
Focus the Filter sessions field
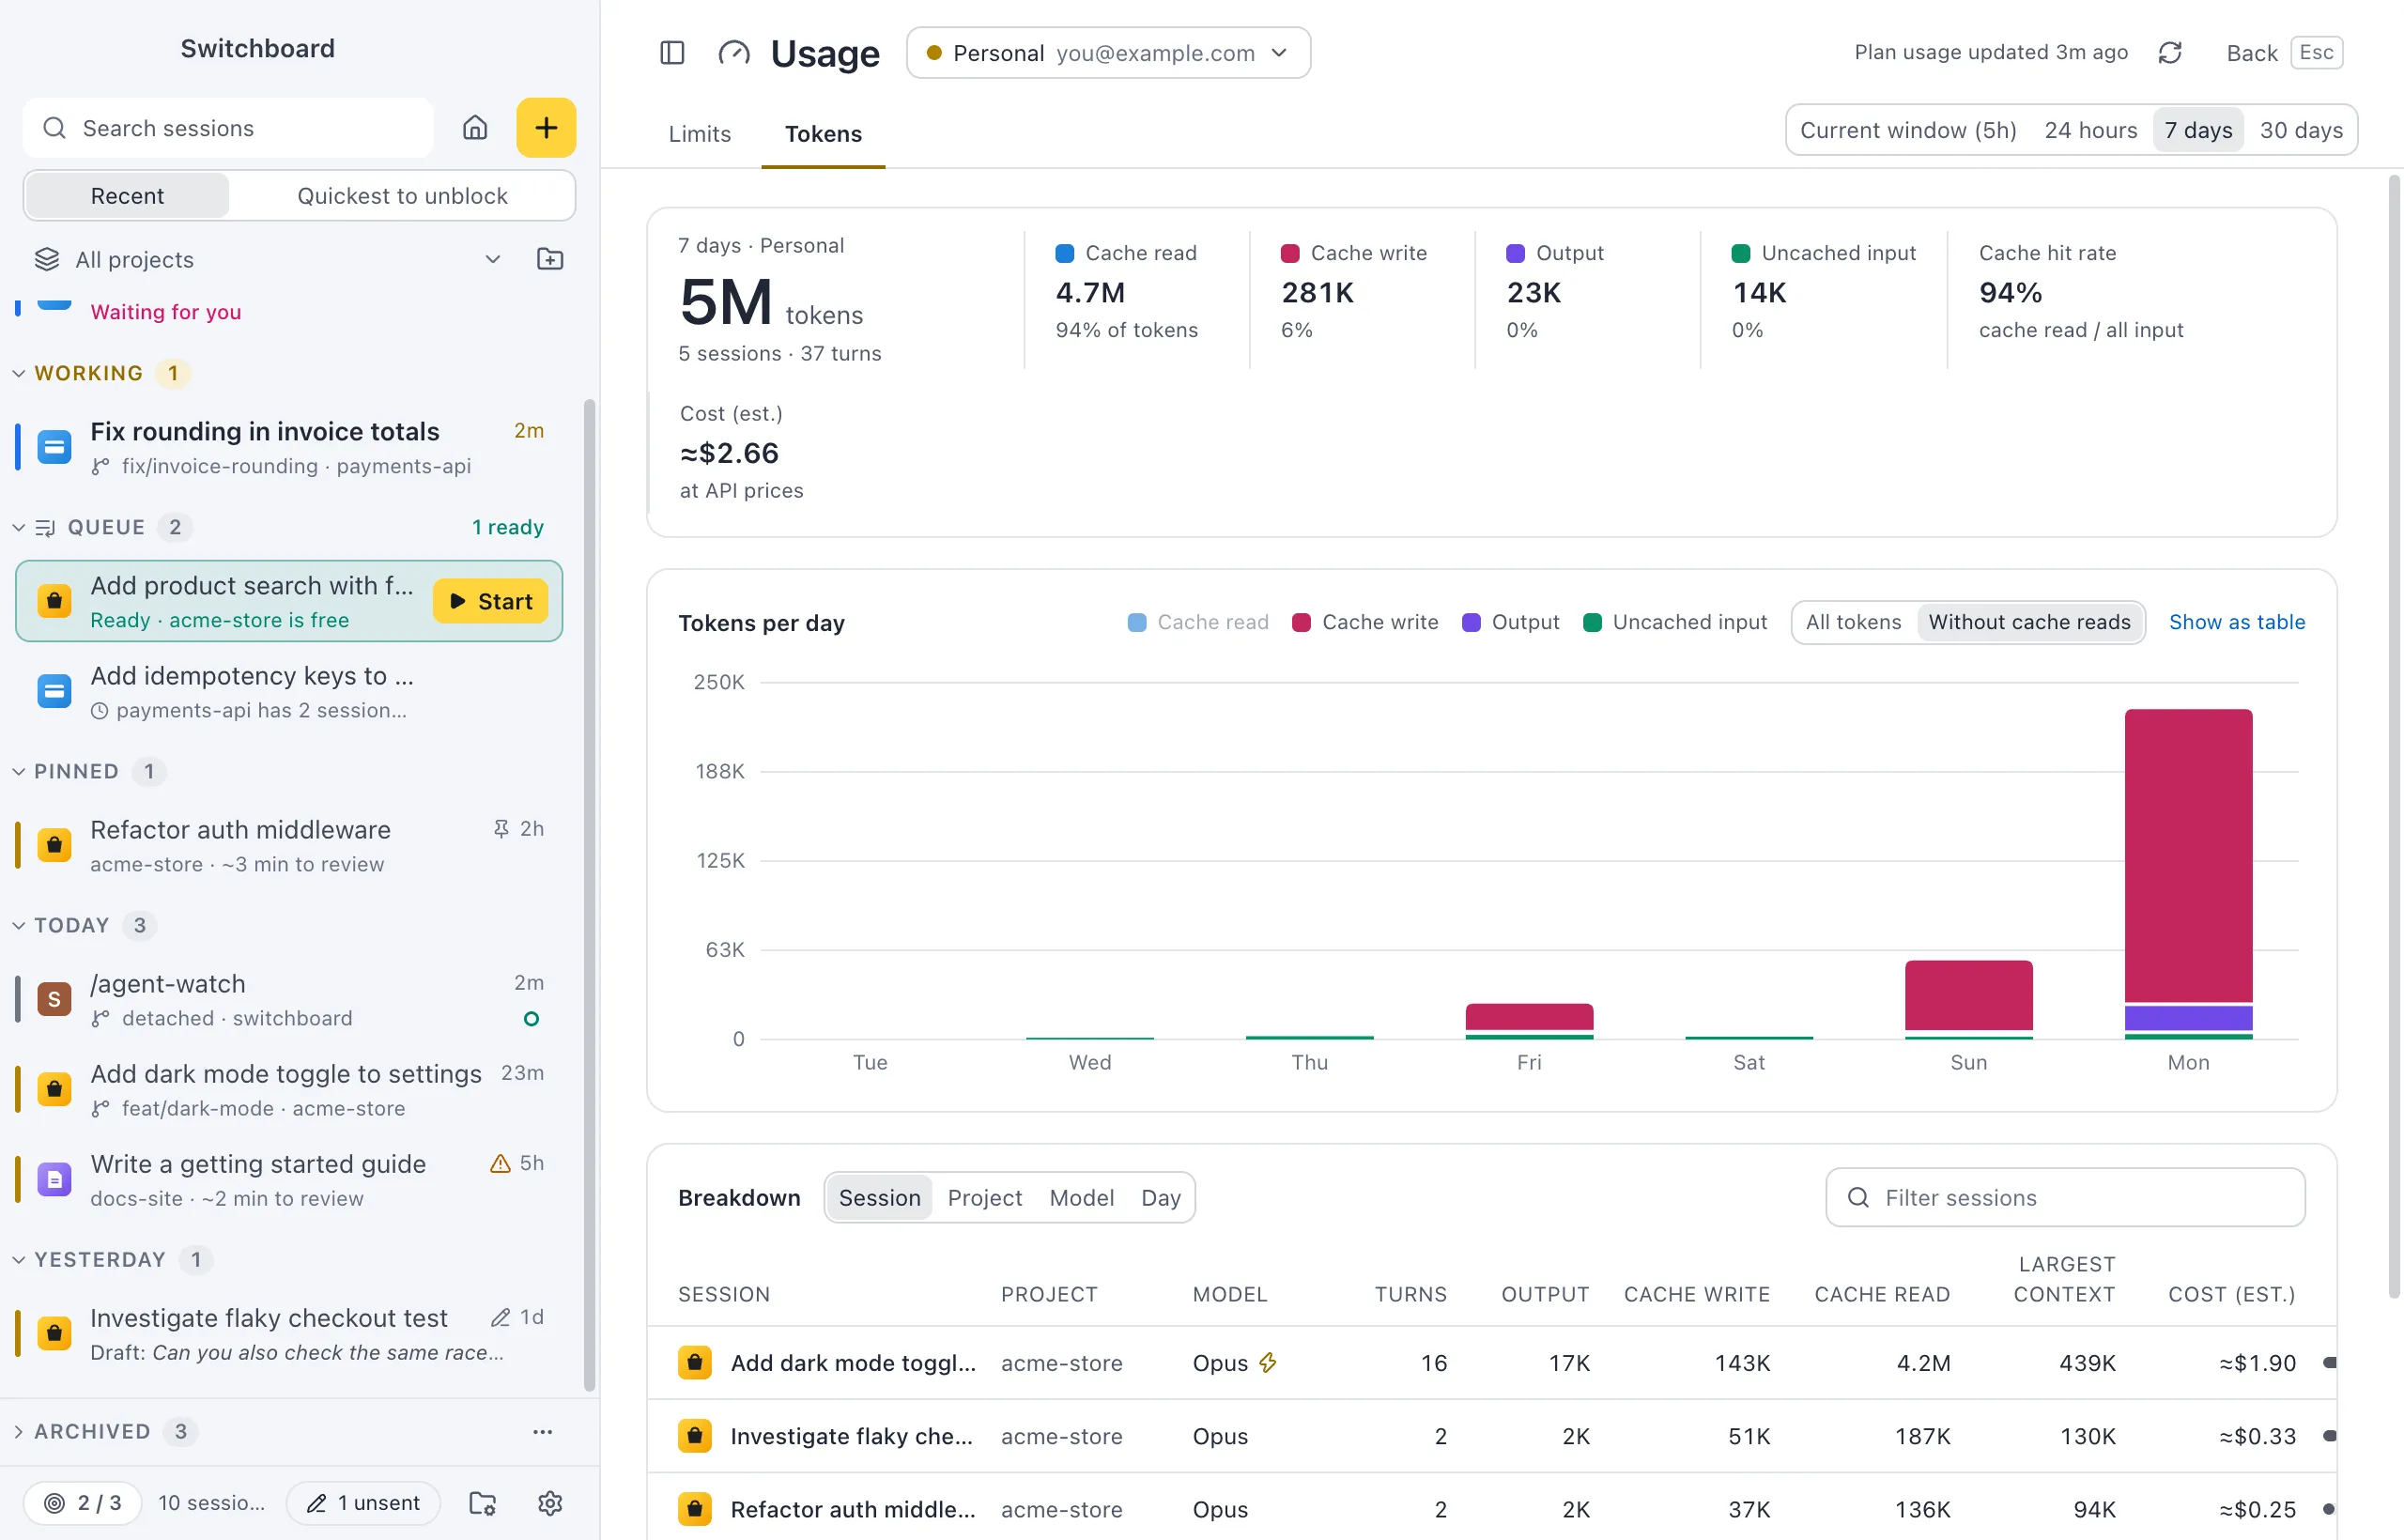pos(2065,1198)
